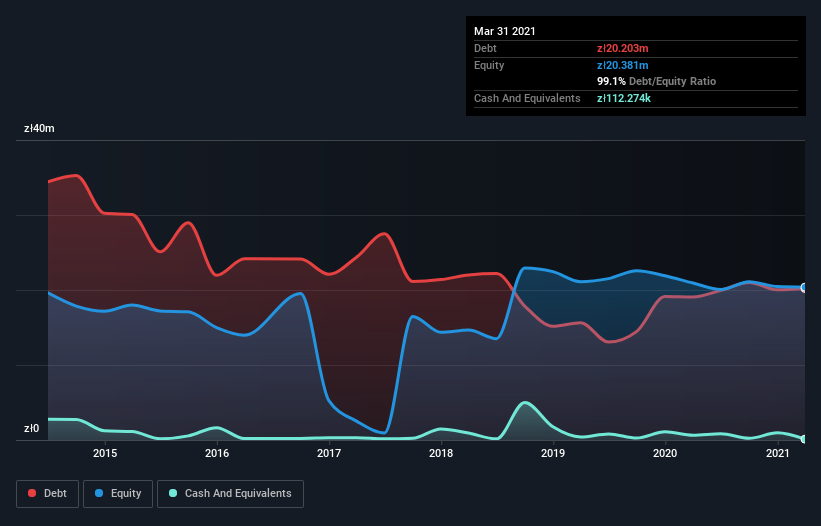Click the teal Cash And Equivalents legend dot

click(x=173, y=493)
